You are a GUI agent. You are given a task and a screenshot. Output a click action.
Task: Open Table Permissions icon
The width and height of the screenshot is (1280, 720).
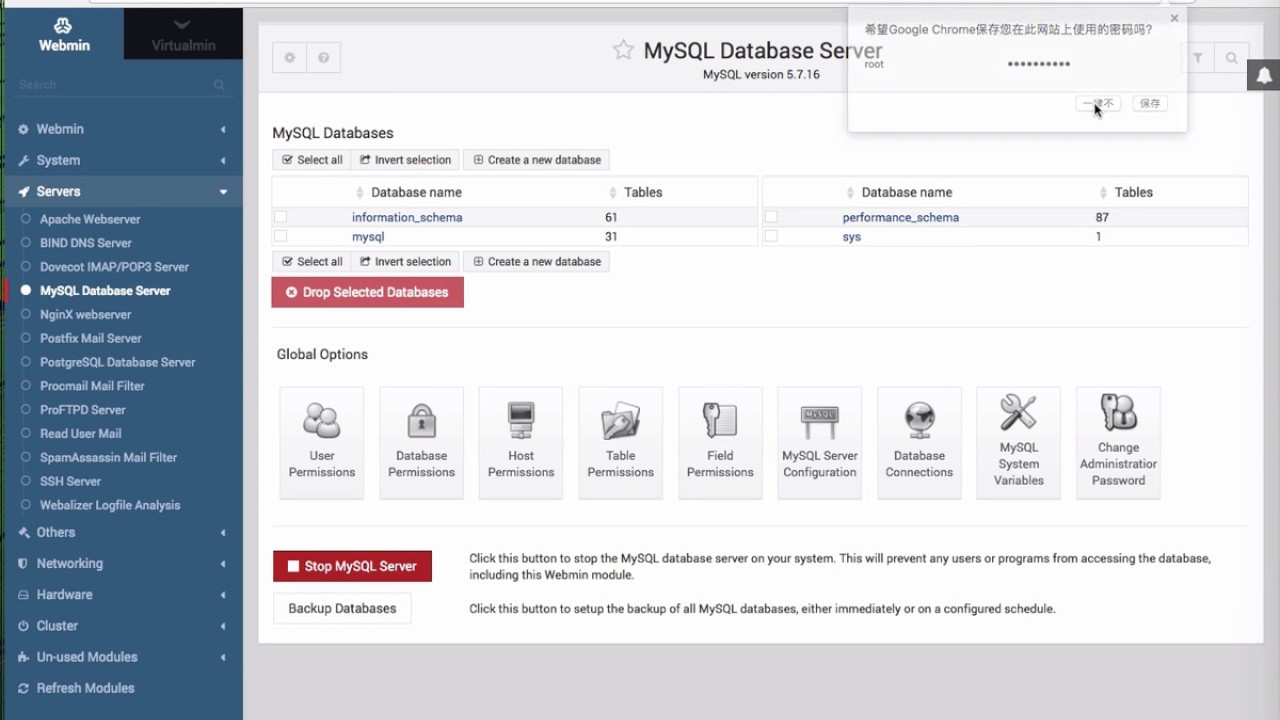pos(620,442)
